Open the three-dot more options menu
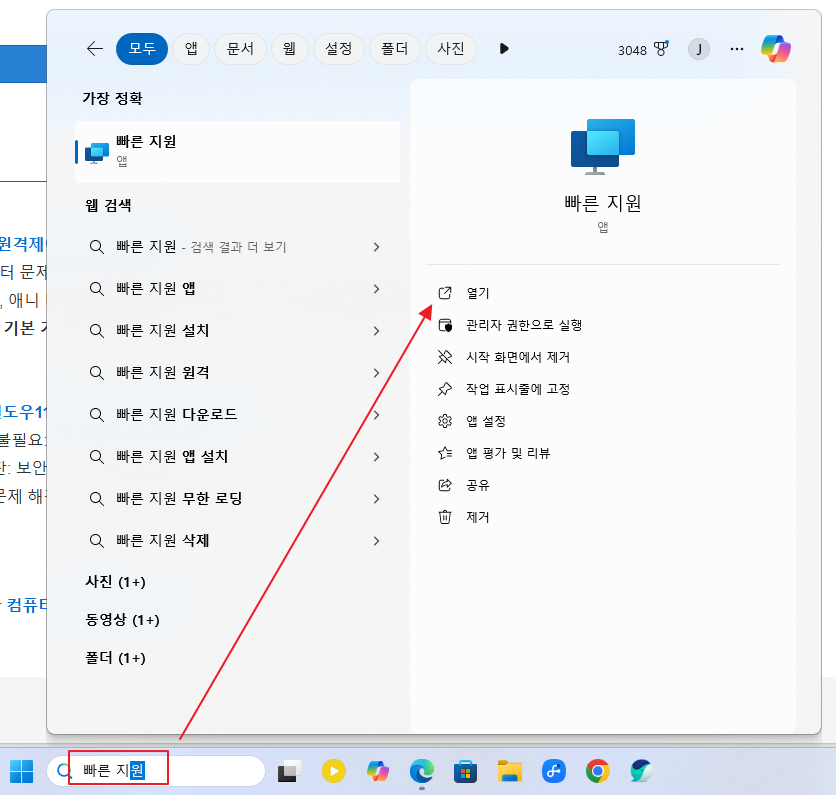The image size is (836, 795). pos(737,49)
